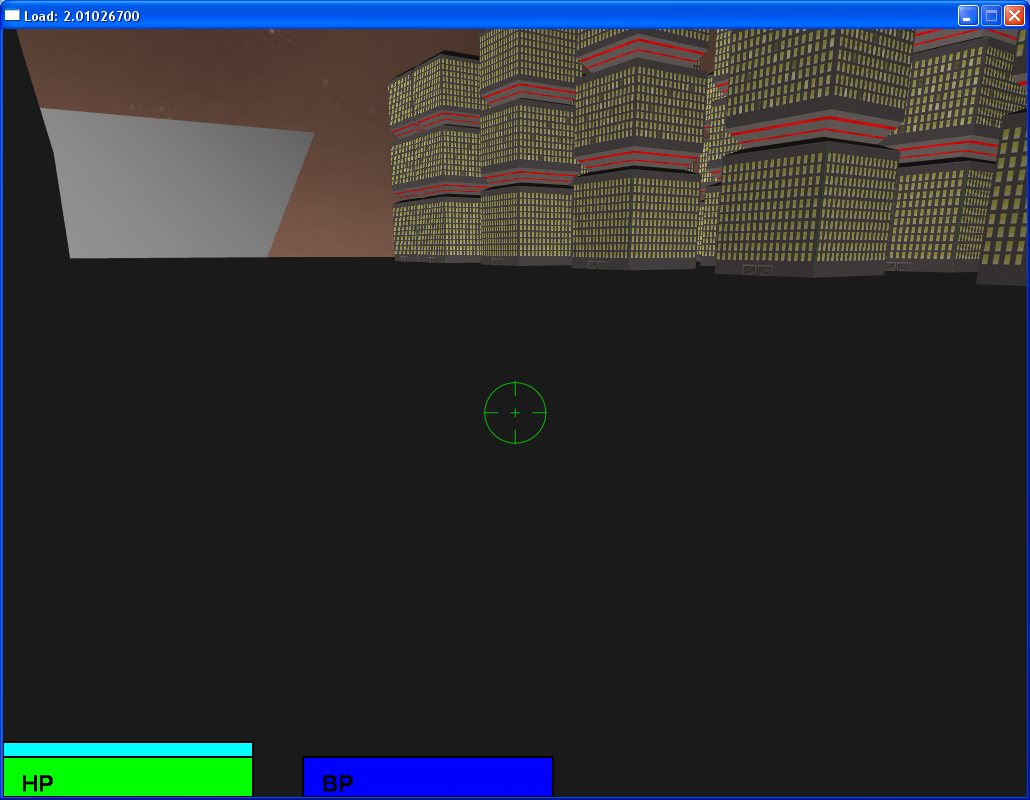Close the game window
This screenshot has height=800, width=1030.
pyautogui.click(x=1014, y=16)
